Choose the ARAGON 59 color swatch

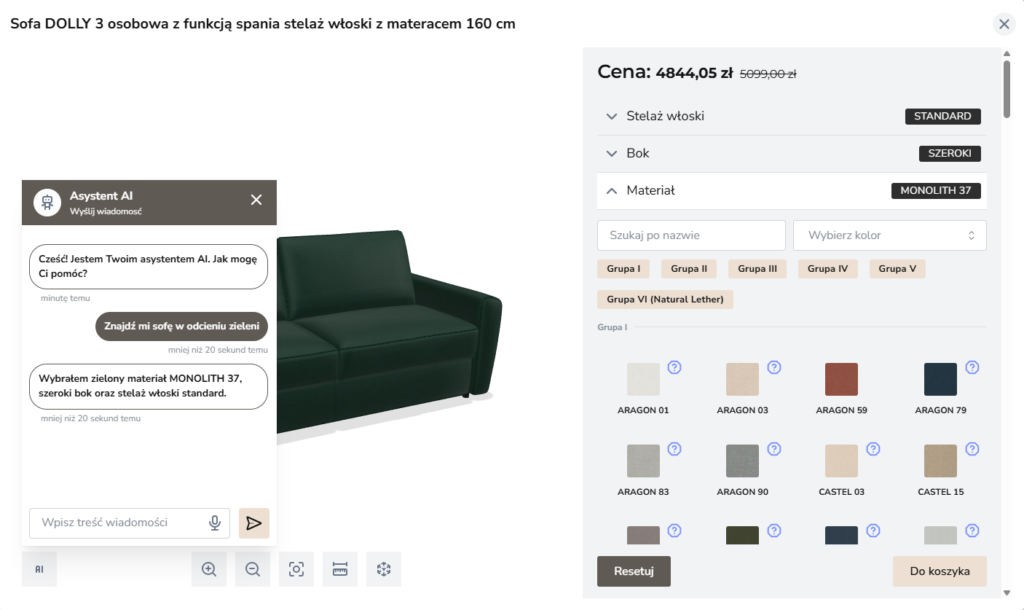841,380
